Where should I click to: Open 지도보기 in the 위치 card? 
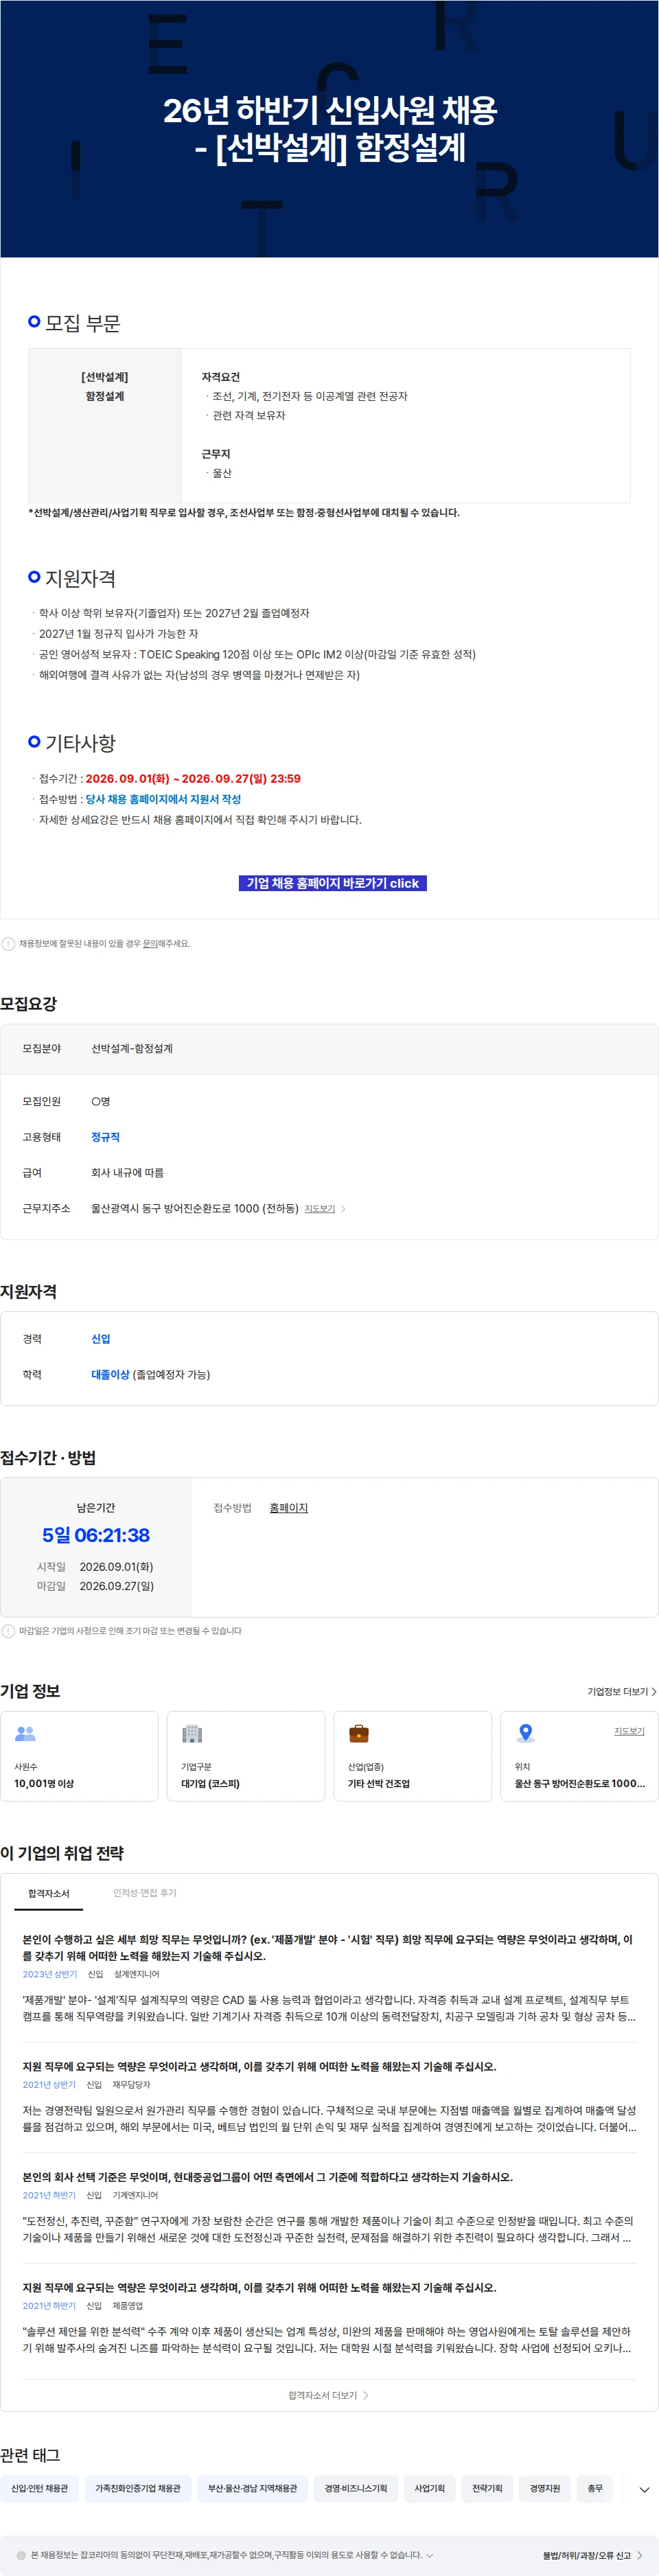point(629,1731)
